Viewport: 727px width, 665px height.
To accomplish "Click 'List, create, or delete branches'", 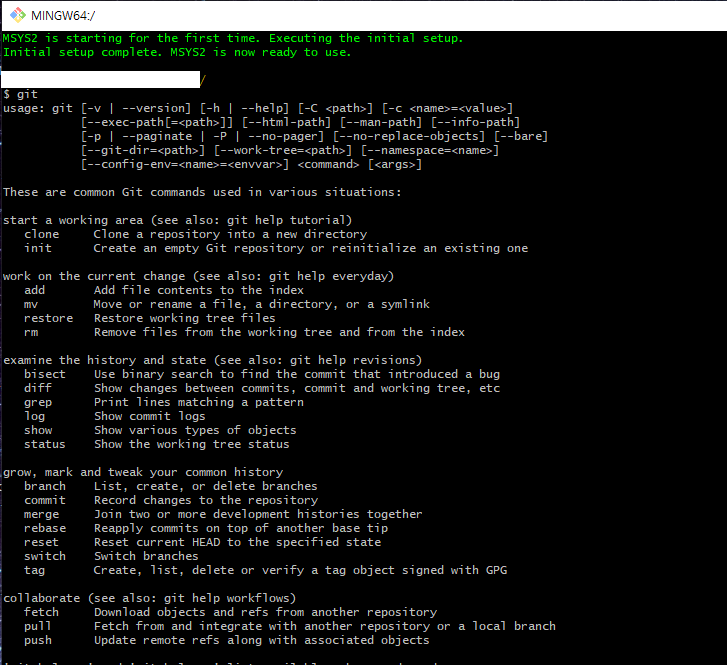I will [206, 486].
